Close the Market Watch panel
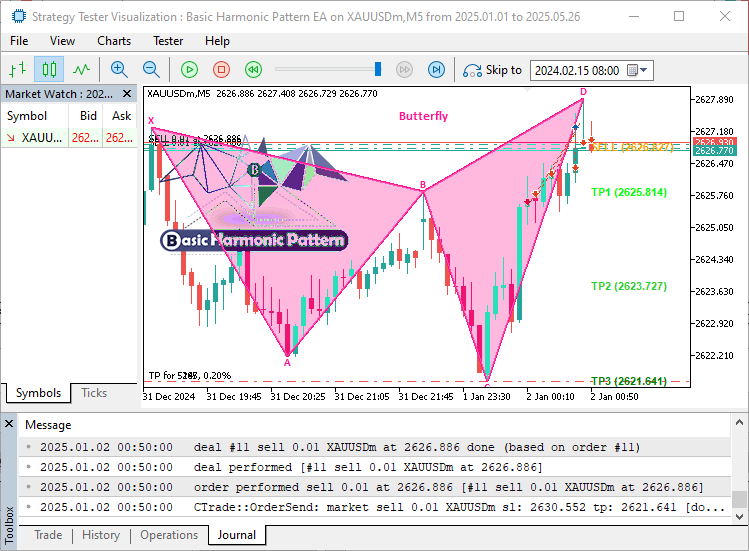This screenshot has height=551, width=749. (128, 93)
